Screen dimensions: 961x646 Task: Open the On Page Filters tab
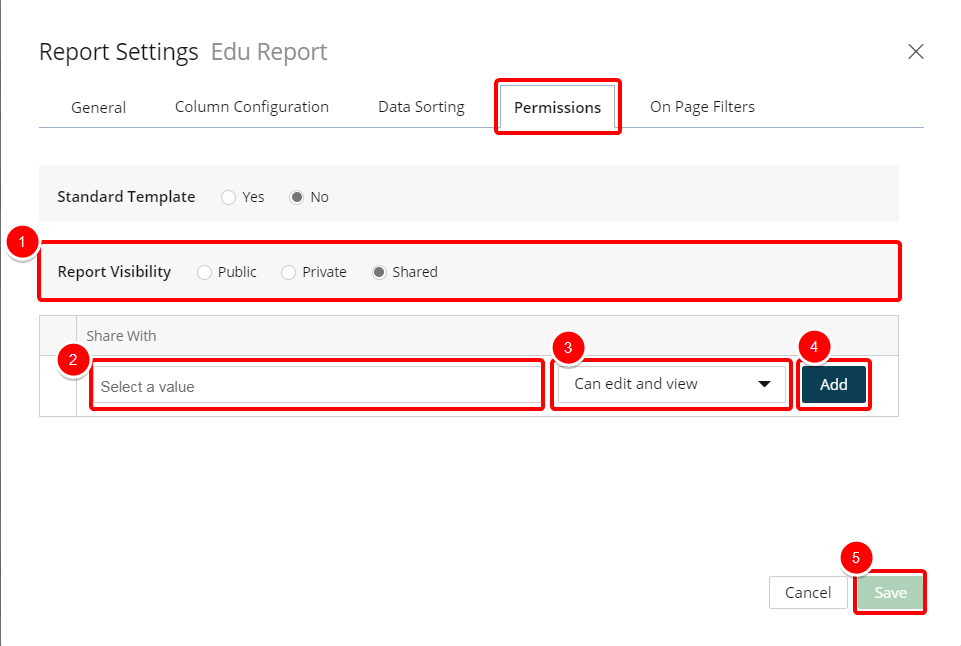click(x=702, y=107)
